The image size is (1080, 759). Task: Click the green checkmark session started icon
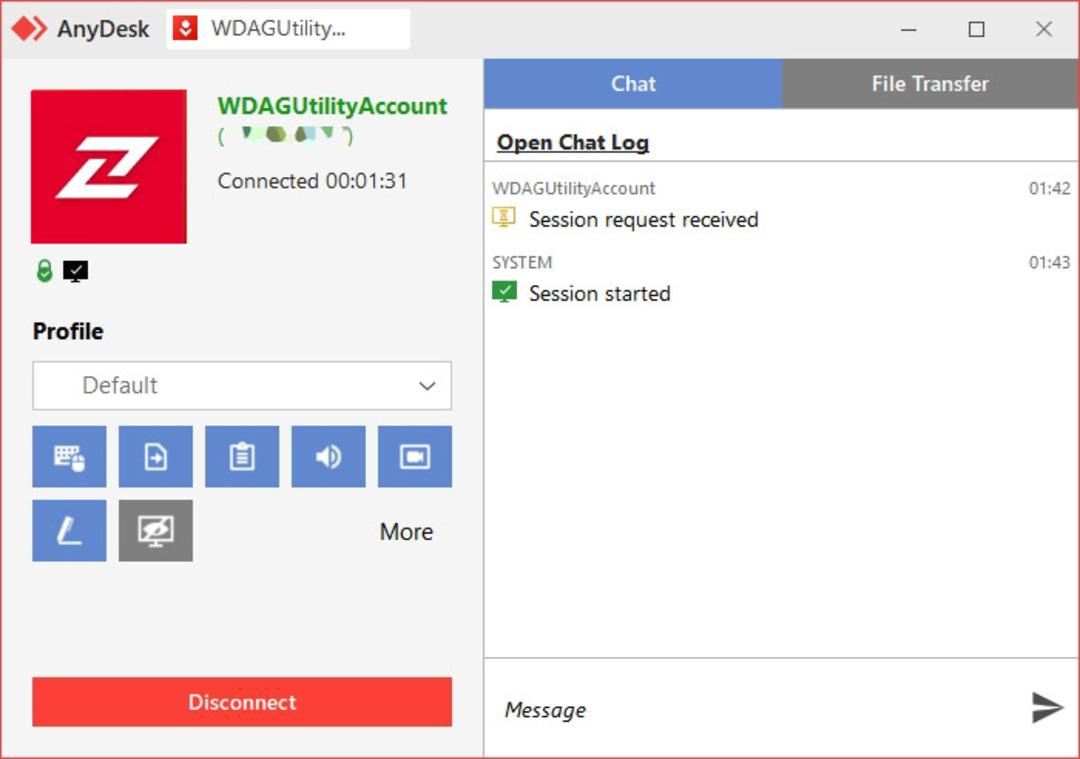click(x=504, y=292)
